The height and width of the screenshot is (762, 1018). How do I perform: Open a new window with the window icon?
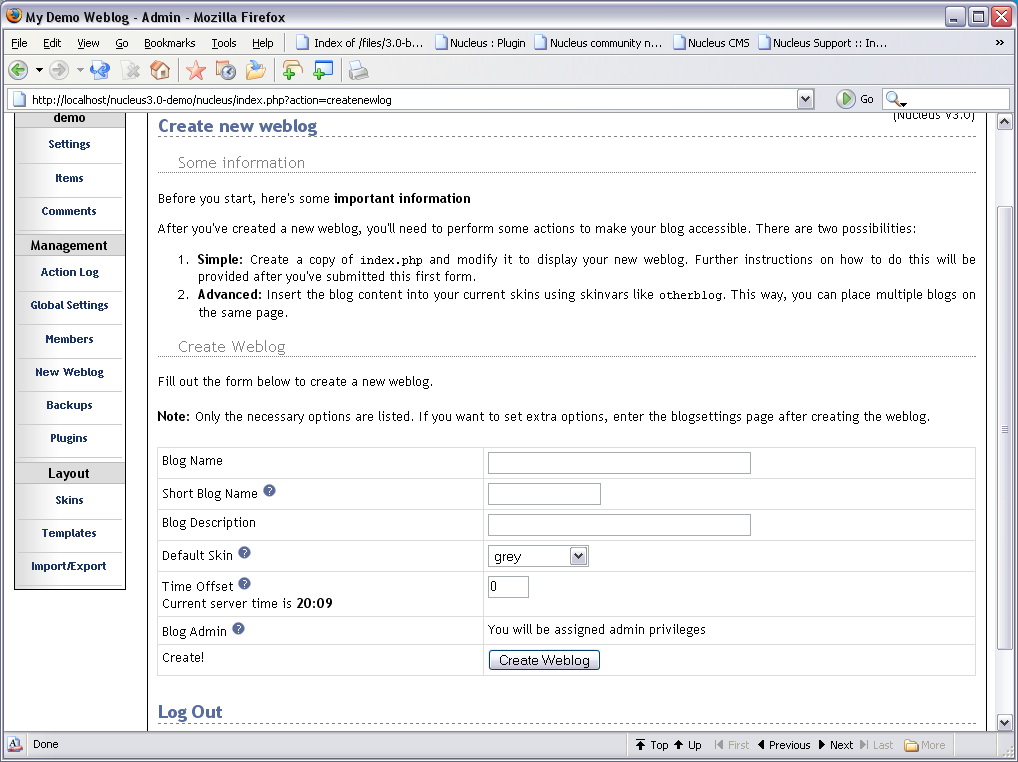(323, 70)
